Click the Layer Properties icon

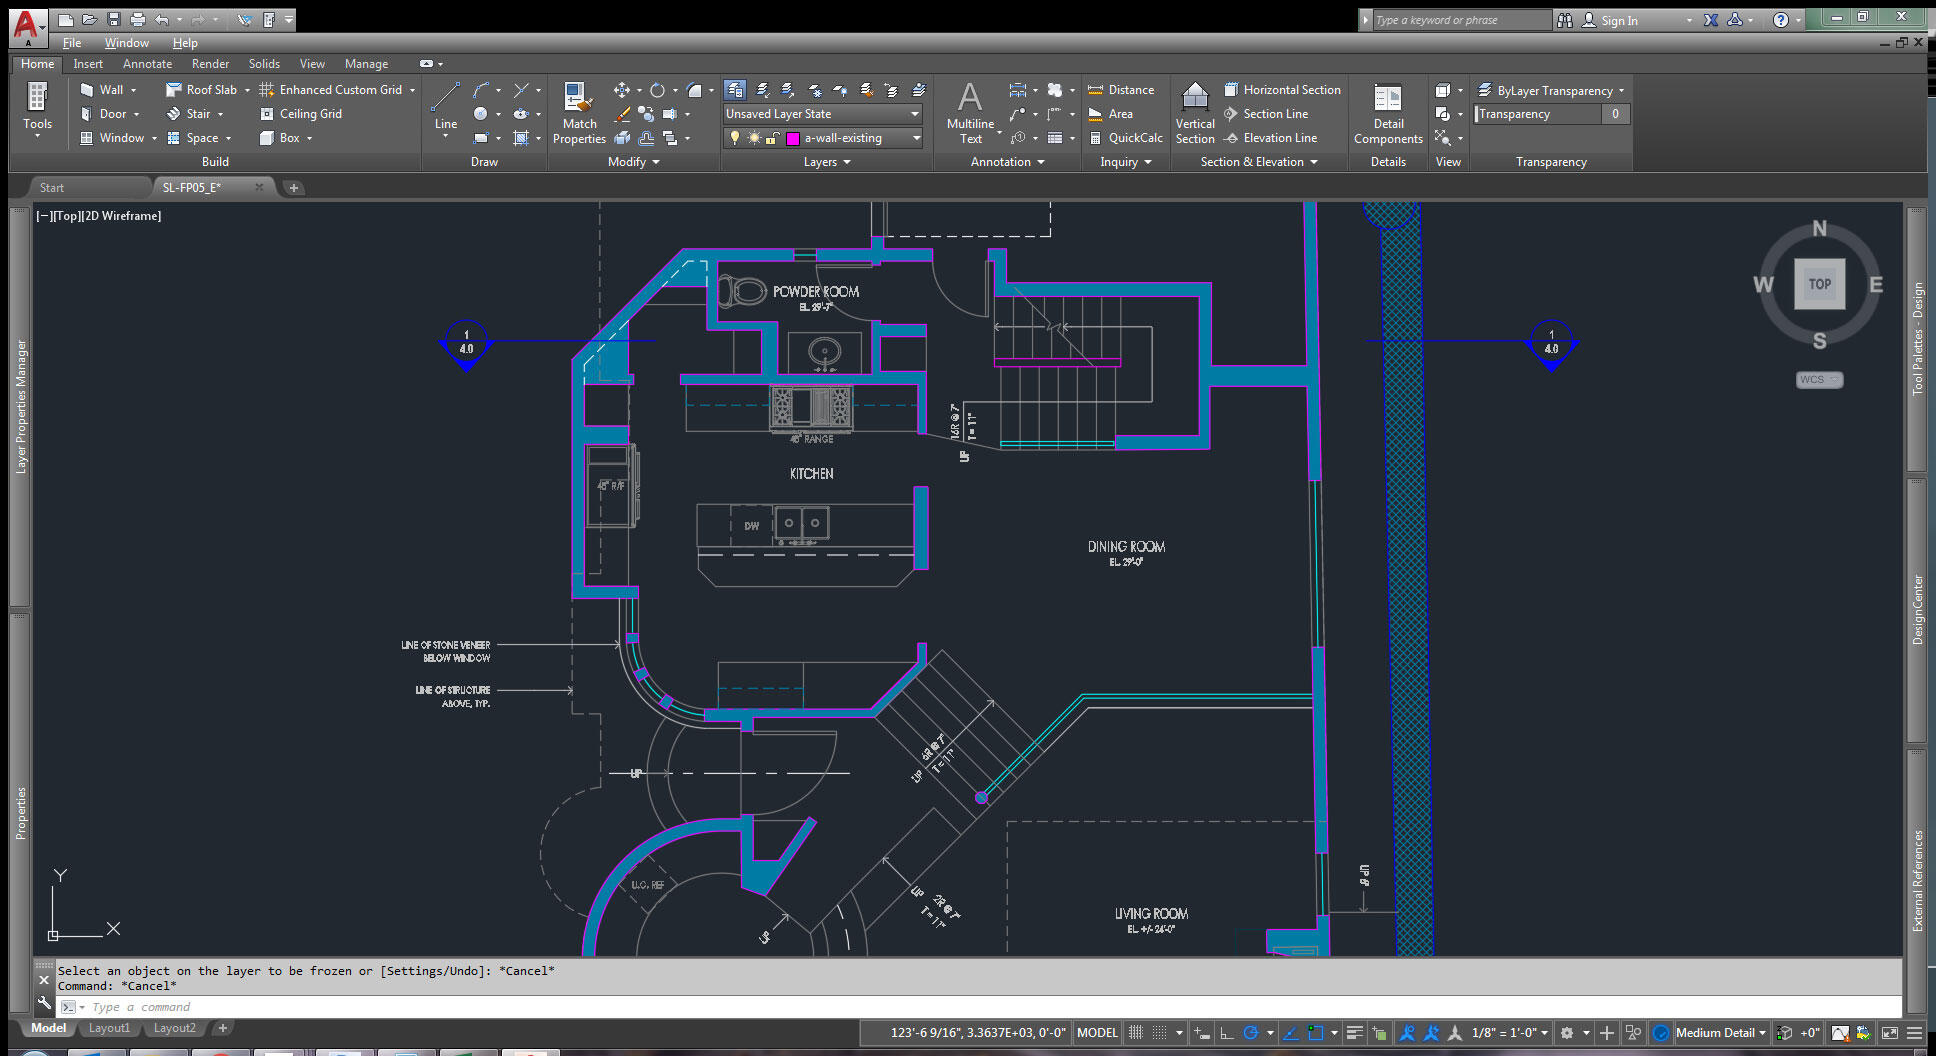735,90
